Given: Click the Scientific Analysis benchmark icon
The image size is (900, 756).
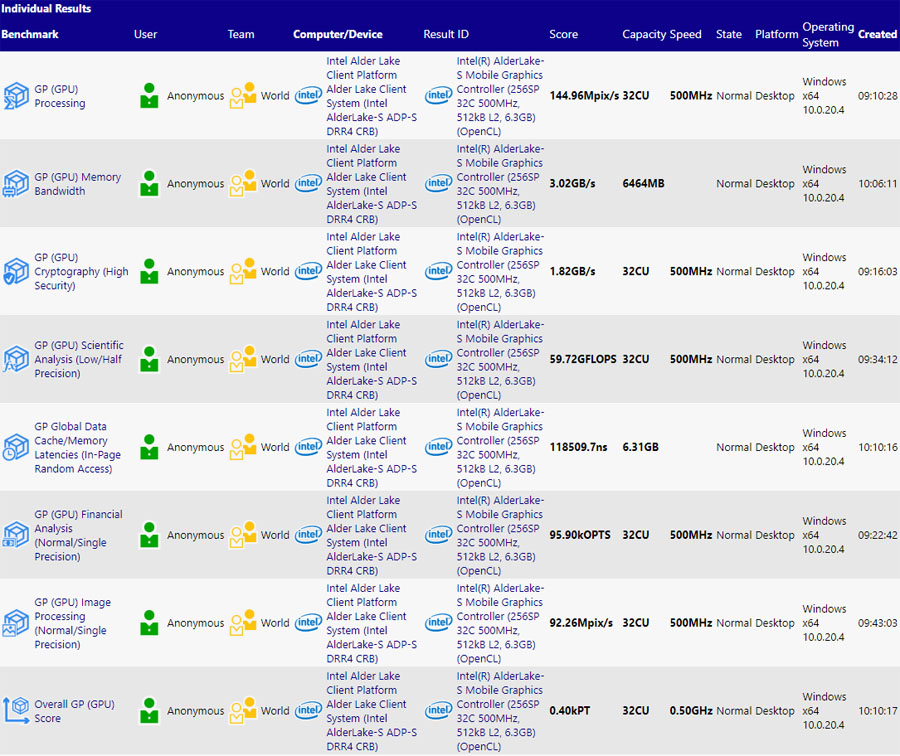Looking at the screenshot, I should (15, 359).
